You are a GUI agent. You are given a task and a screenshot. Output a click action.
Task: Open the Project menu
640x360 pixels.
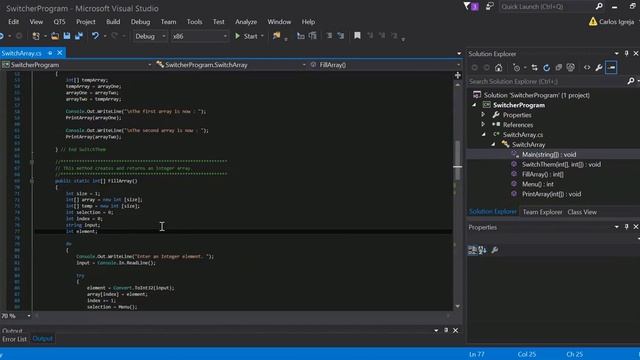tap(86, 22)
